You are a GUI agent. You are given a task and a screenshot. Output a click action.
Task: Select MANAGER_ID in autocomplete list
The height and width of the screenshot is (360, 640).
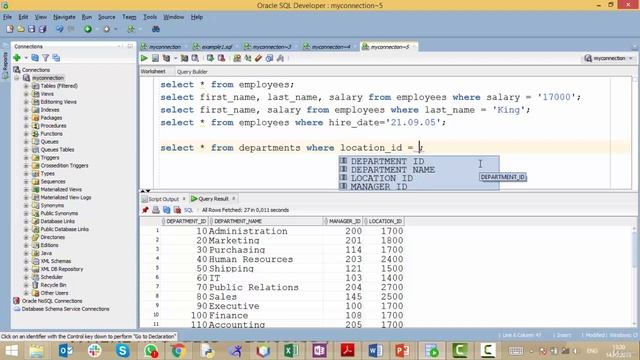379,187
